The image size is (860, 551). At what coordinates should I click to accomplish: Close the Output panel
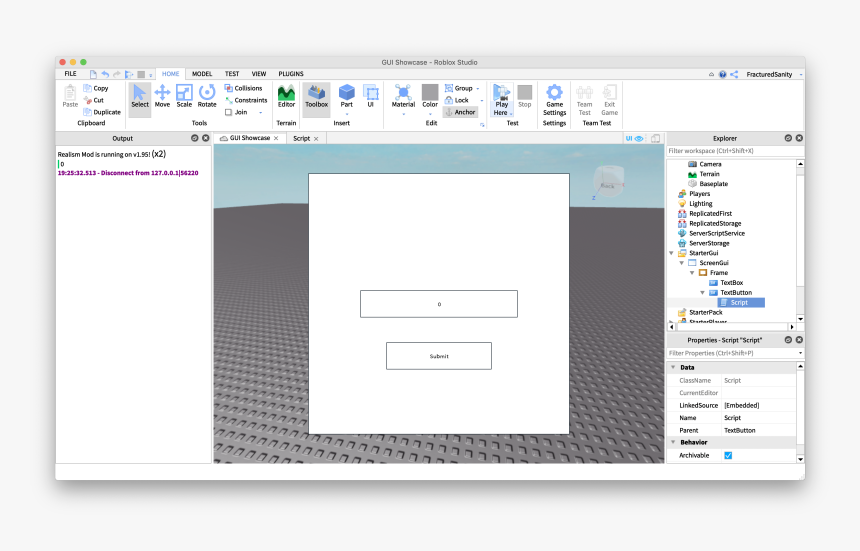coord(206,138)
